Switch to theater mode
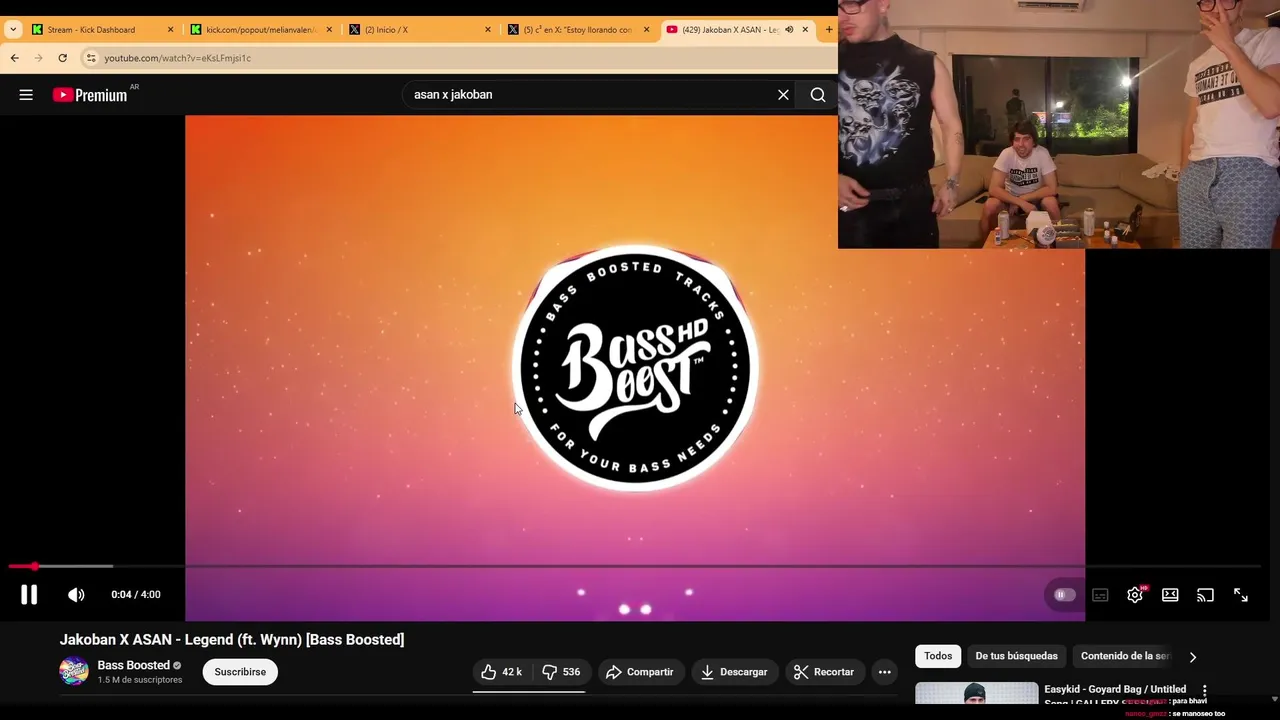This screenshot has height=720, width=1280. [x=1170, y=595]
